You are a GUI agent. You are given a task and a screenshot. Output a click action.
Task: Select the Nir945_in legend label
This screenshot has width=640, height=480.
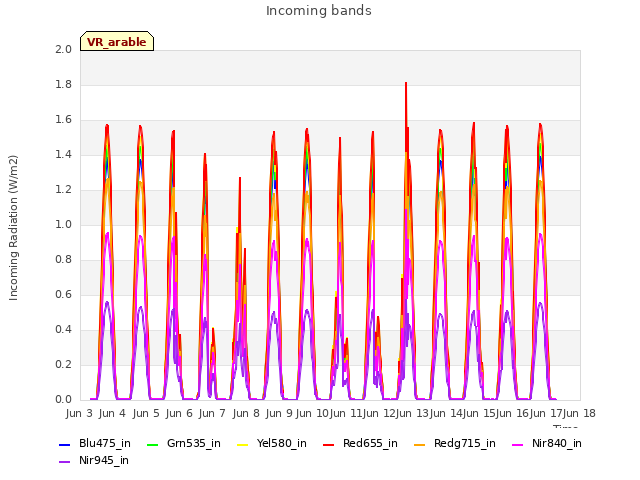[104, 461]
